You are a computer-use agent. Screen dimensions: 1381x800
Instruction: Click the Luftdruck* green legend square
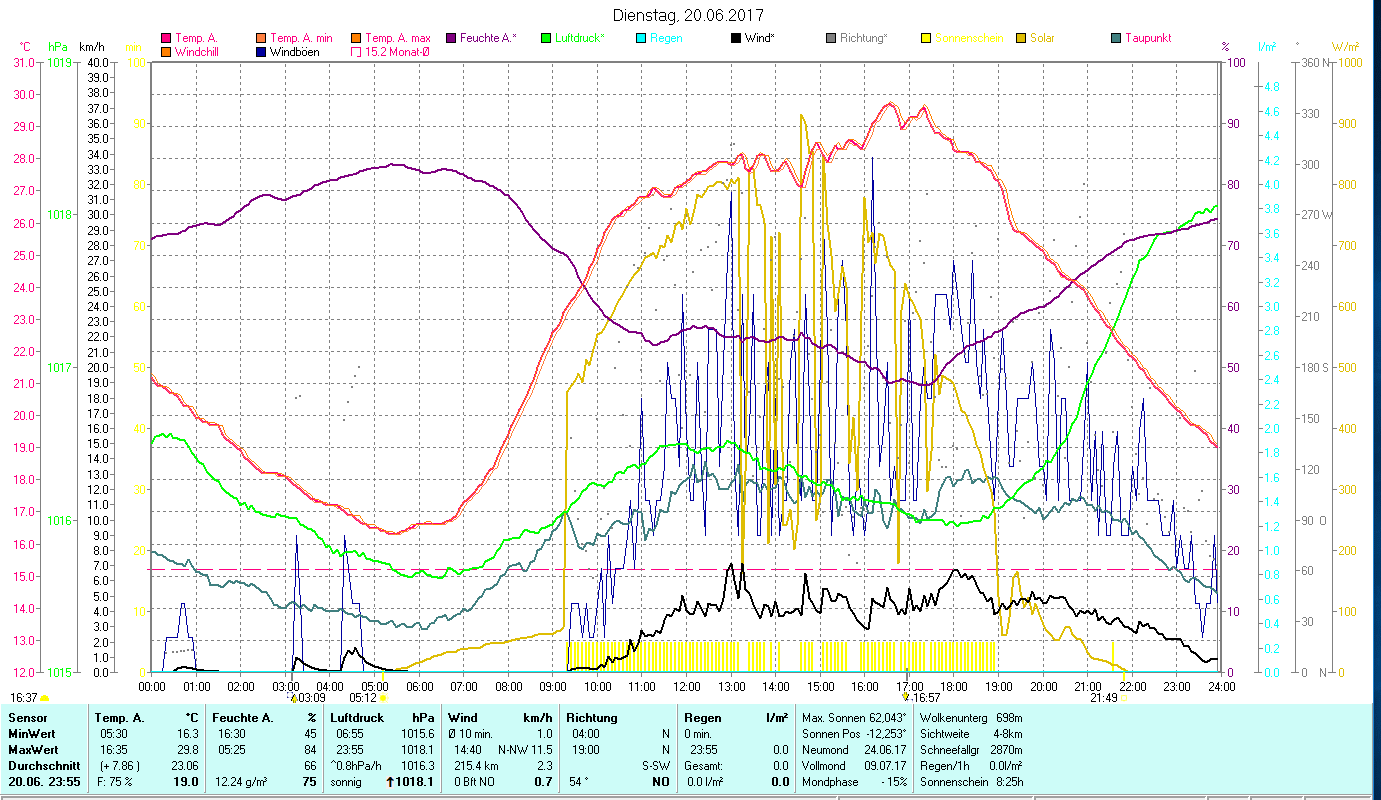(x=545, y=38)
